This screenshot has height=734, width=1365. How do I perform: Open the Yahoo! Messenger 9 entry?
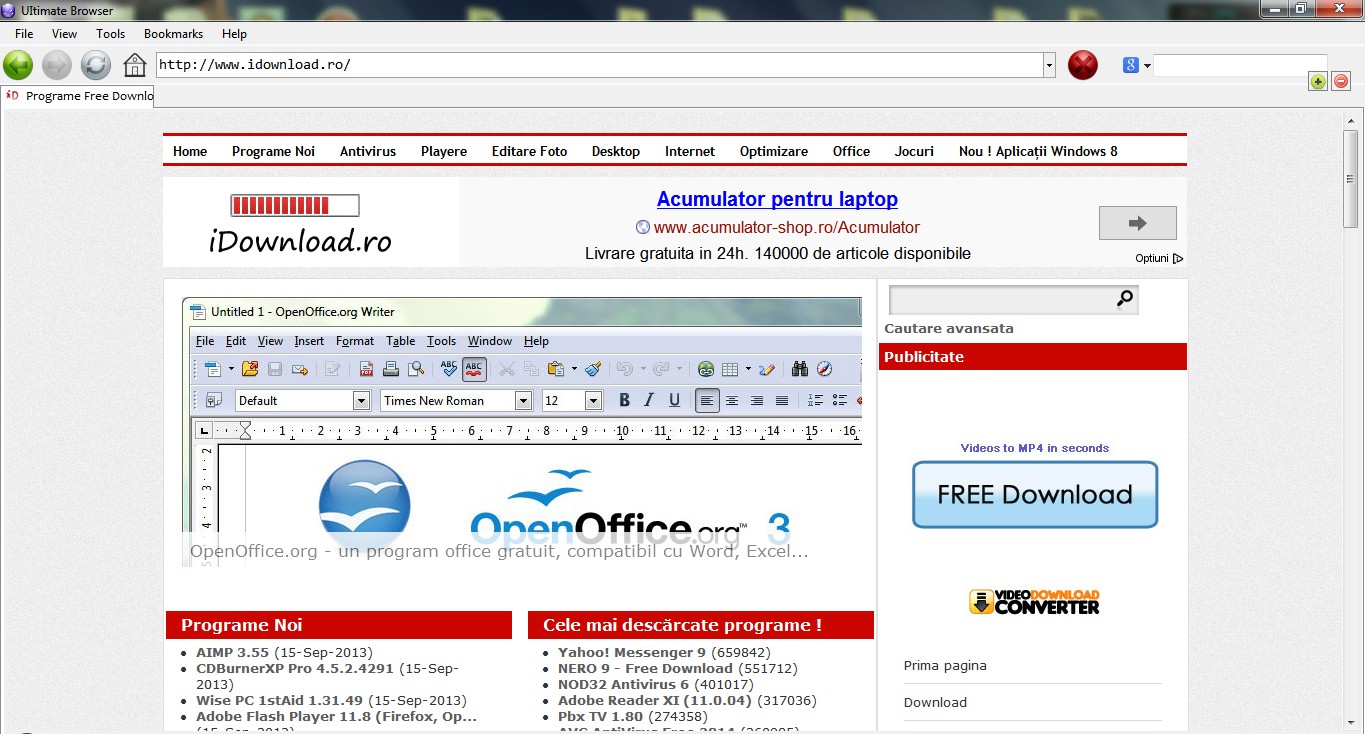pyautogui.click(x=632, y=652)
